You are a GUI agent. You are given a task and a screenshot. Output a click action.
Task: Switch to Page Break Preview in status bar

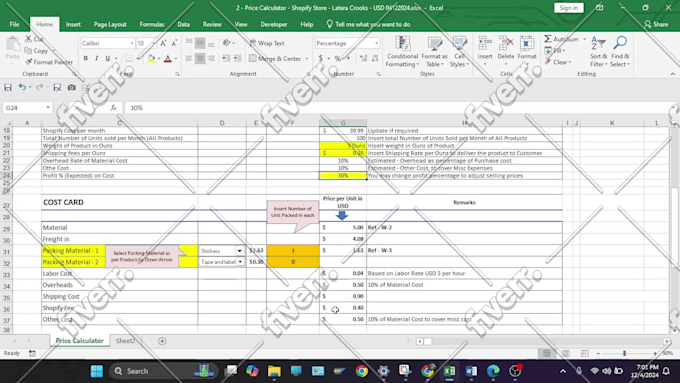[585, 354]
